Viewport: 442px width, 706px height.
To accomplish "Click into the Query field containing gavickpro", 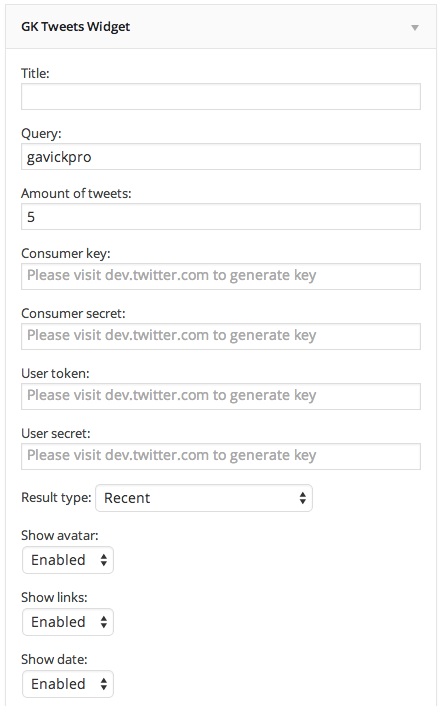I will click(x=221, y=157).
